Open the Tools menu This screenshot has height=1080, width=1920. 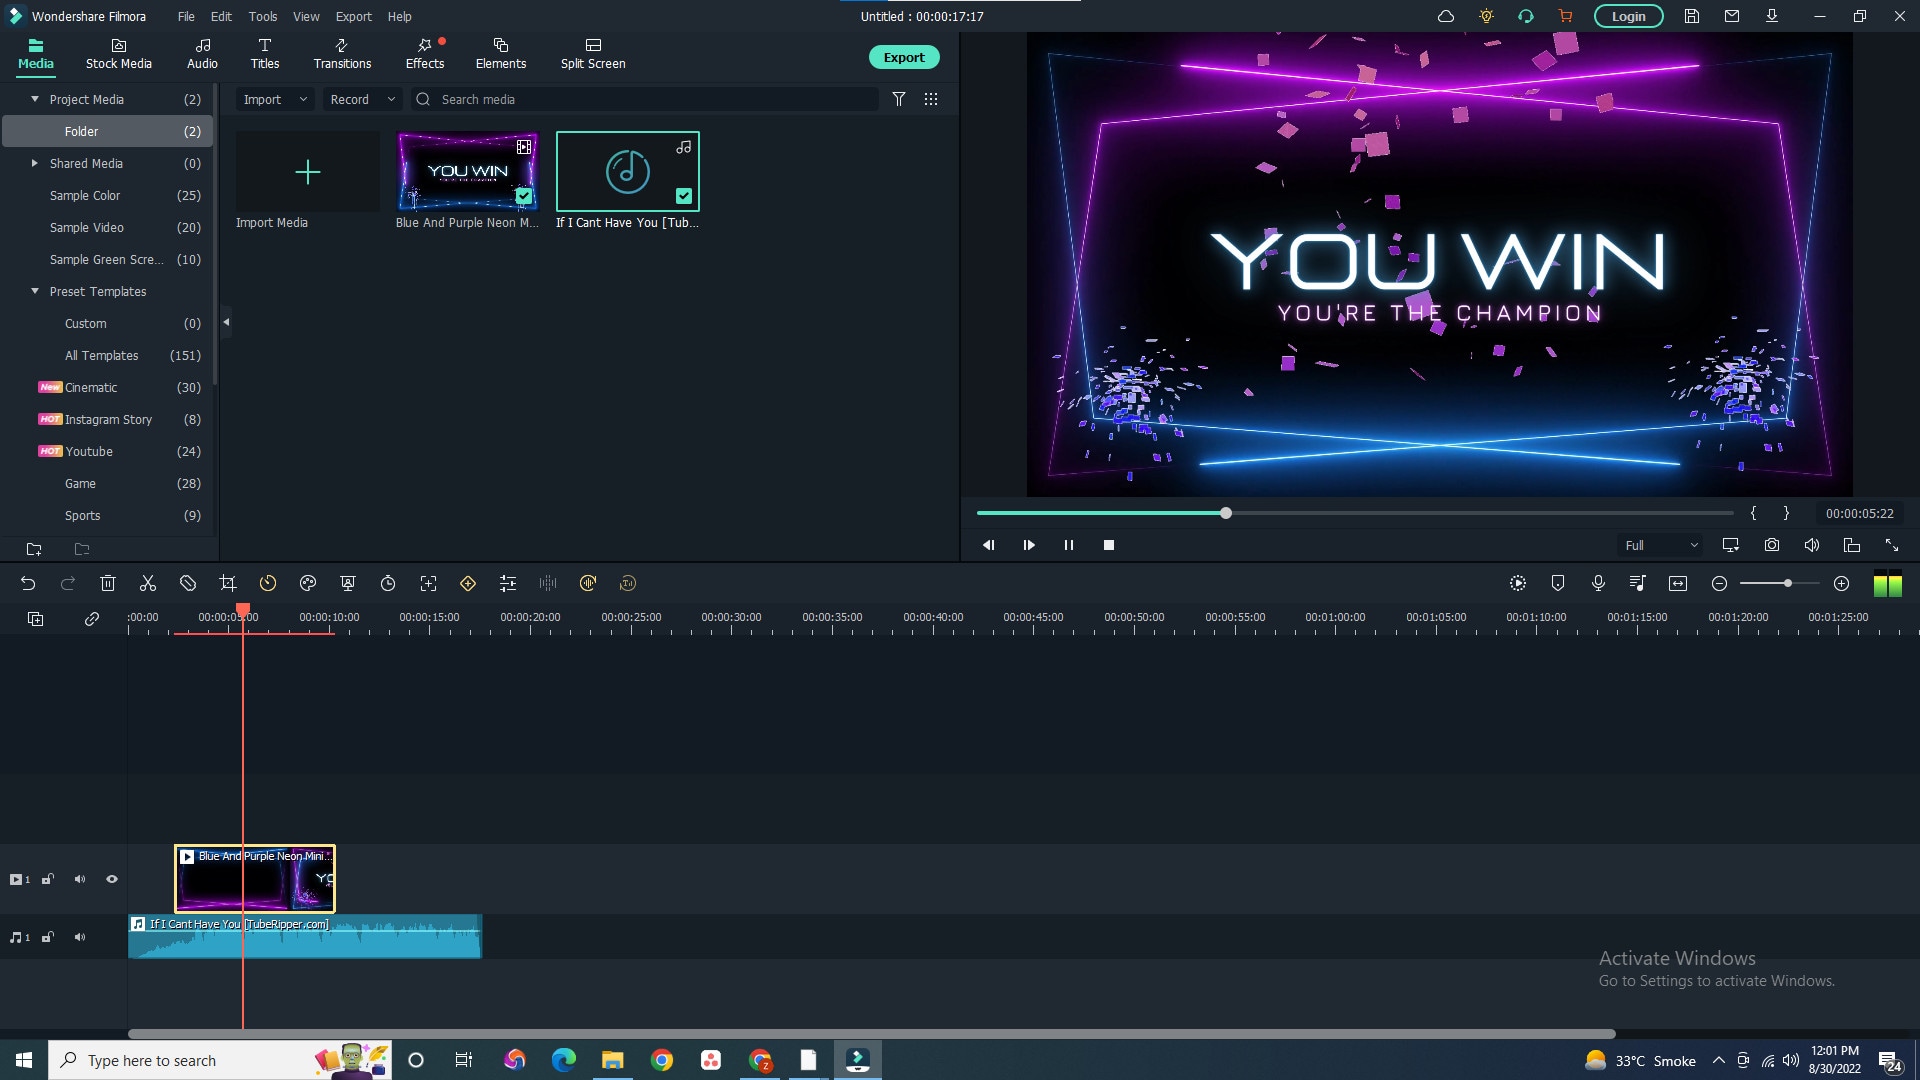tap(263, 16)
